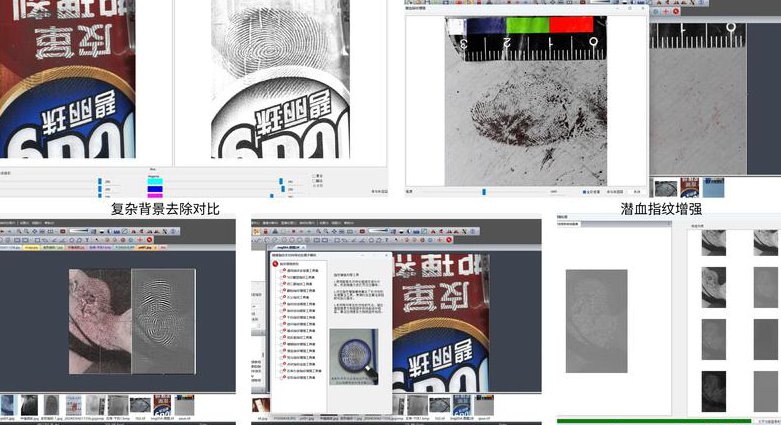
Task: Click green progress bar in bottom-right batch panel
Action: click(x=653, y=421)
